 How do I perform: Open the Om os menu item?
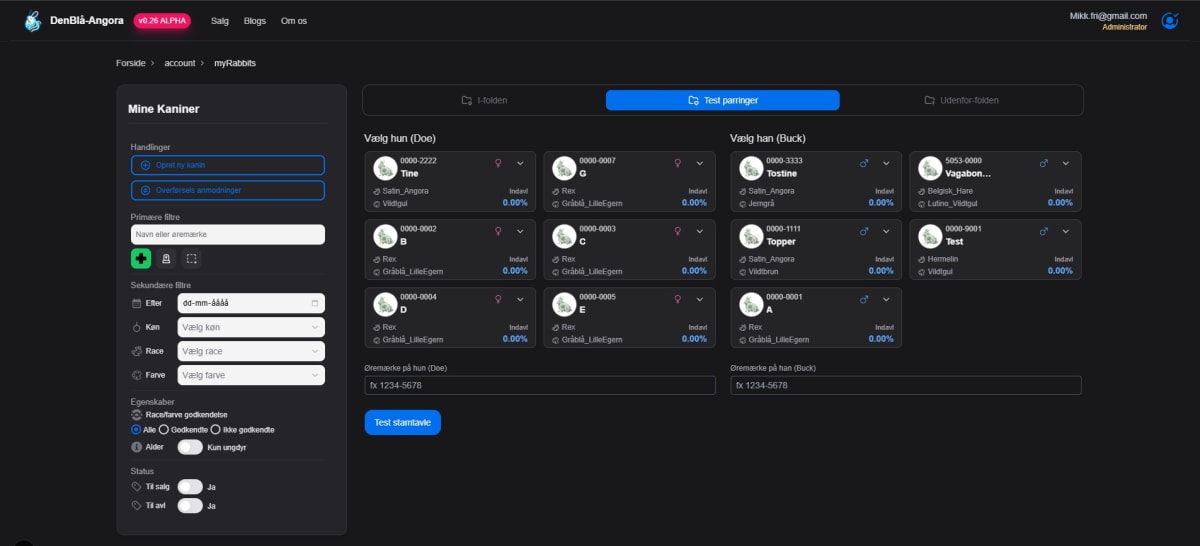(x=295, y=21)
